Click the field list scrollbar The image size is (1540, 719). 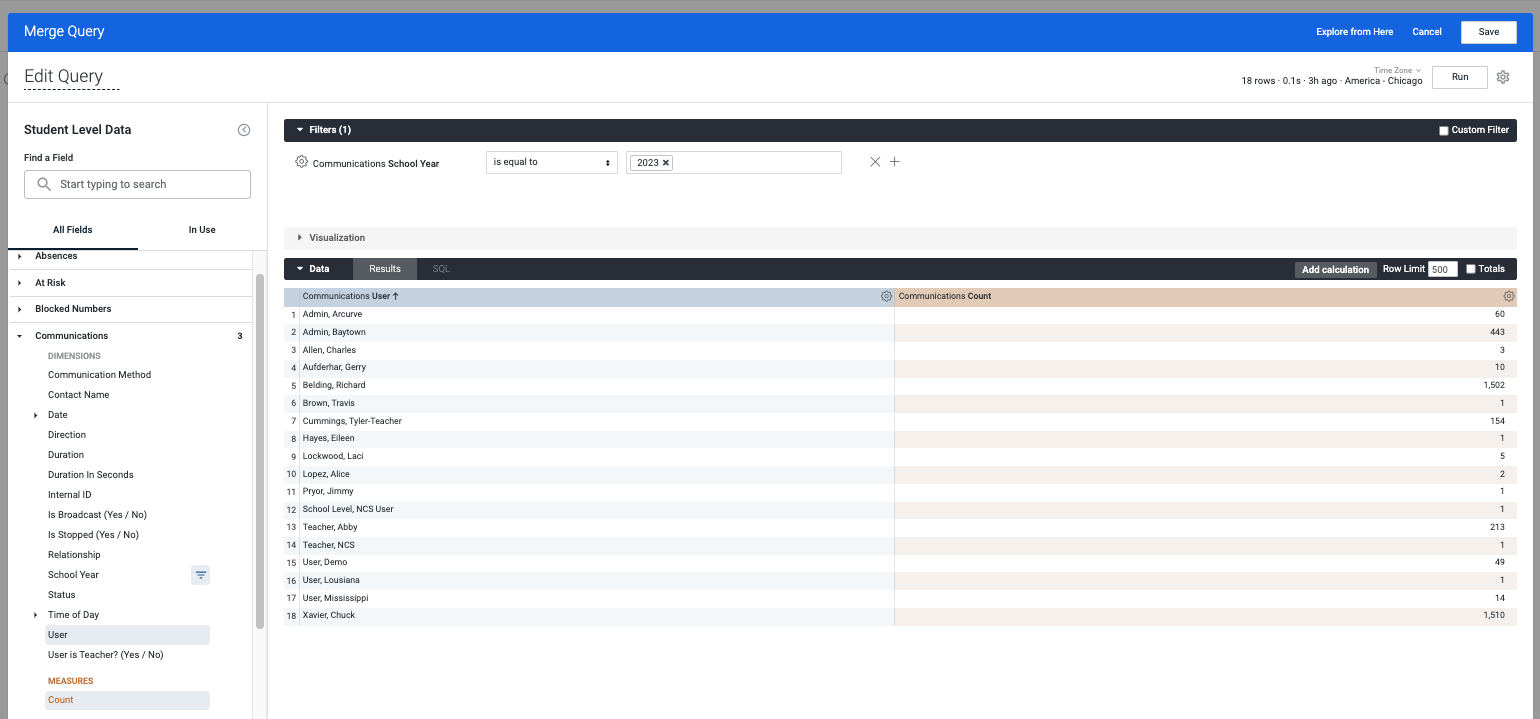coord(260,450)
